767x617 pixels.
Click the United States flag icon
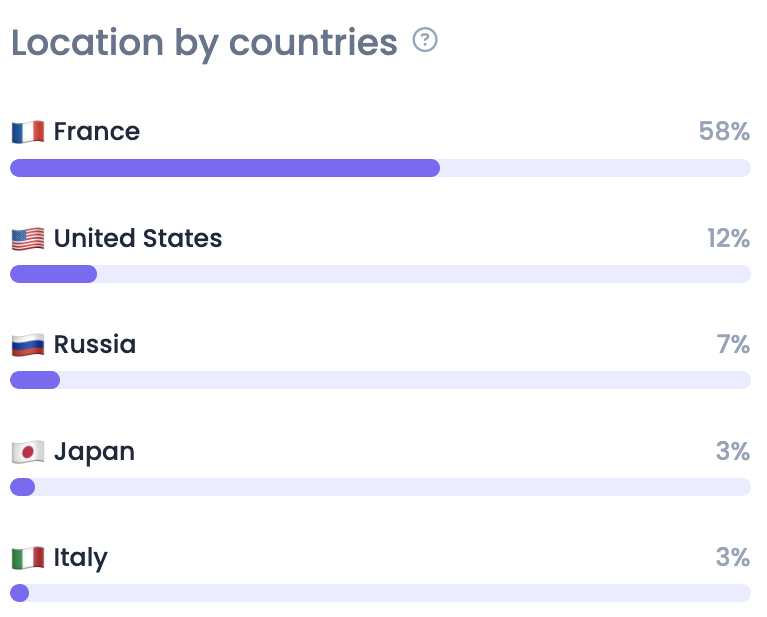28,239
